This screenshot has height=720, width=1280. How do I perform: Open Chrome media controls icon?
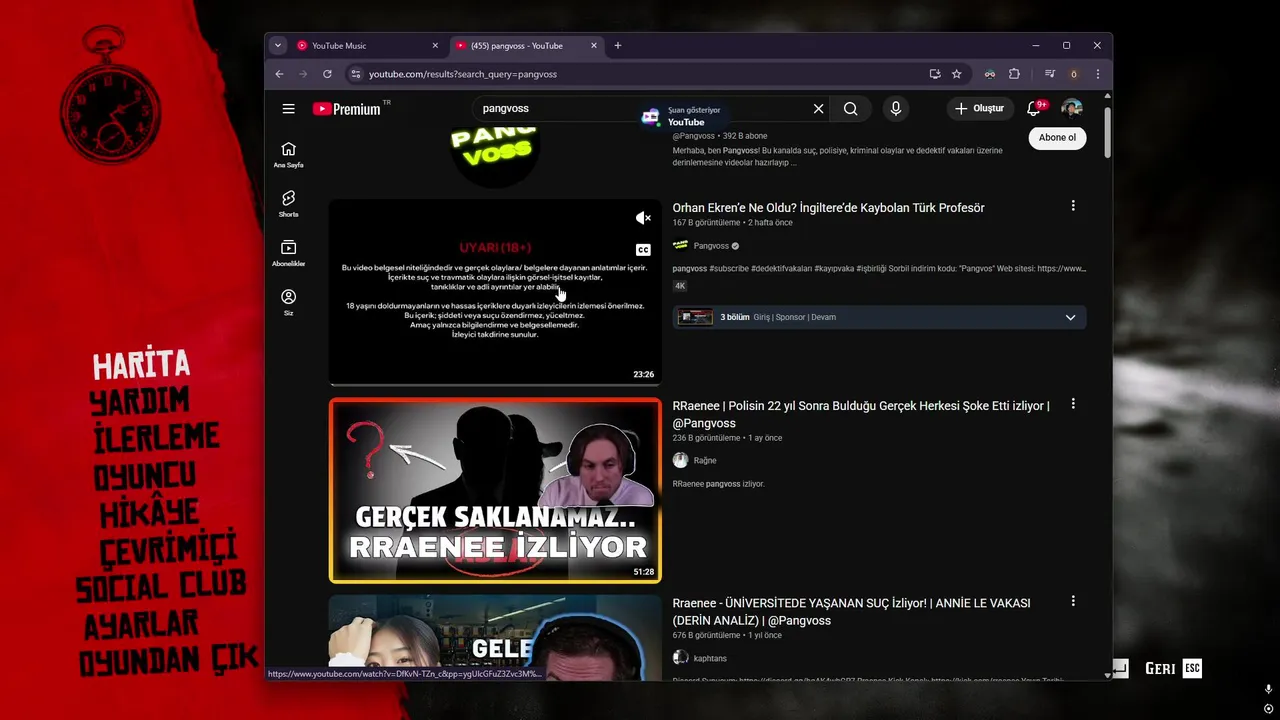point(1049,74)
